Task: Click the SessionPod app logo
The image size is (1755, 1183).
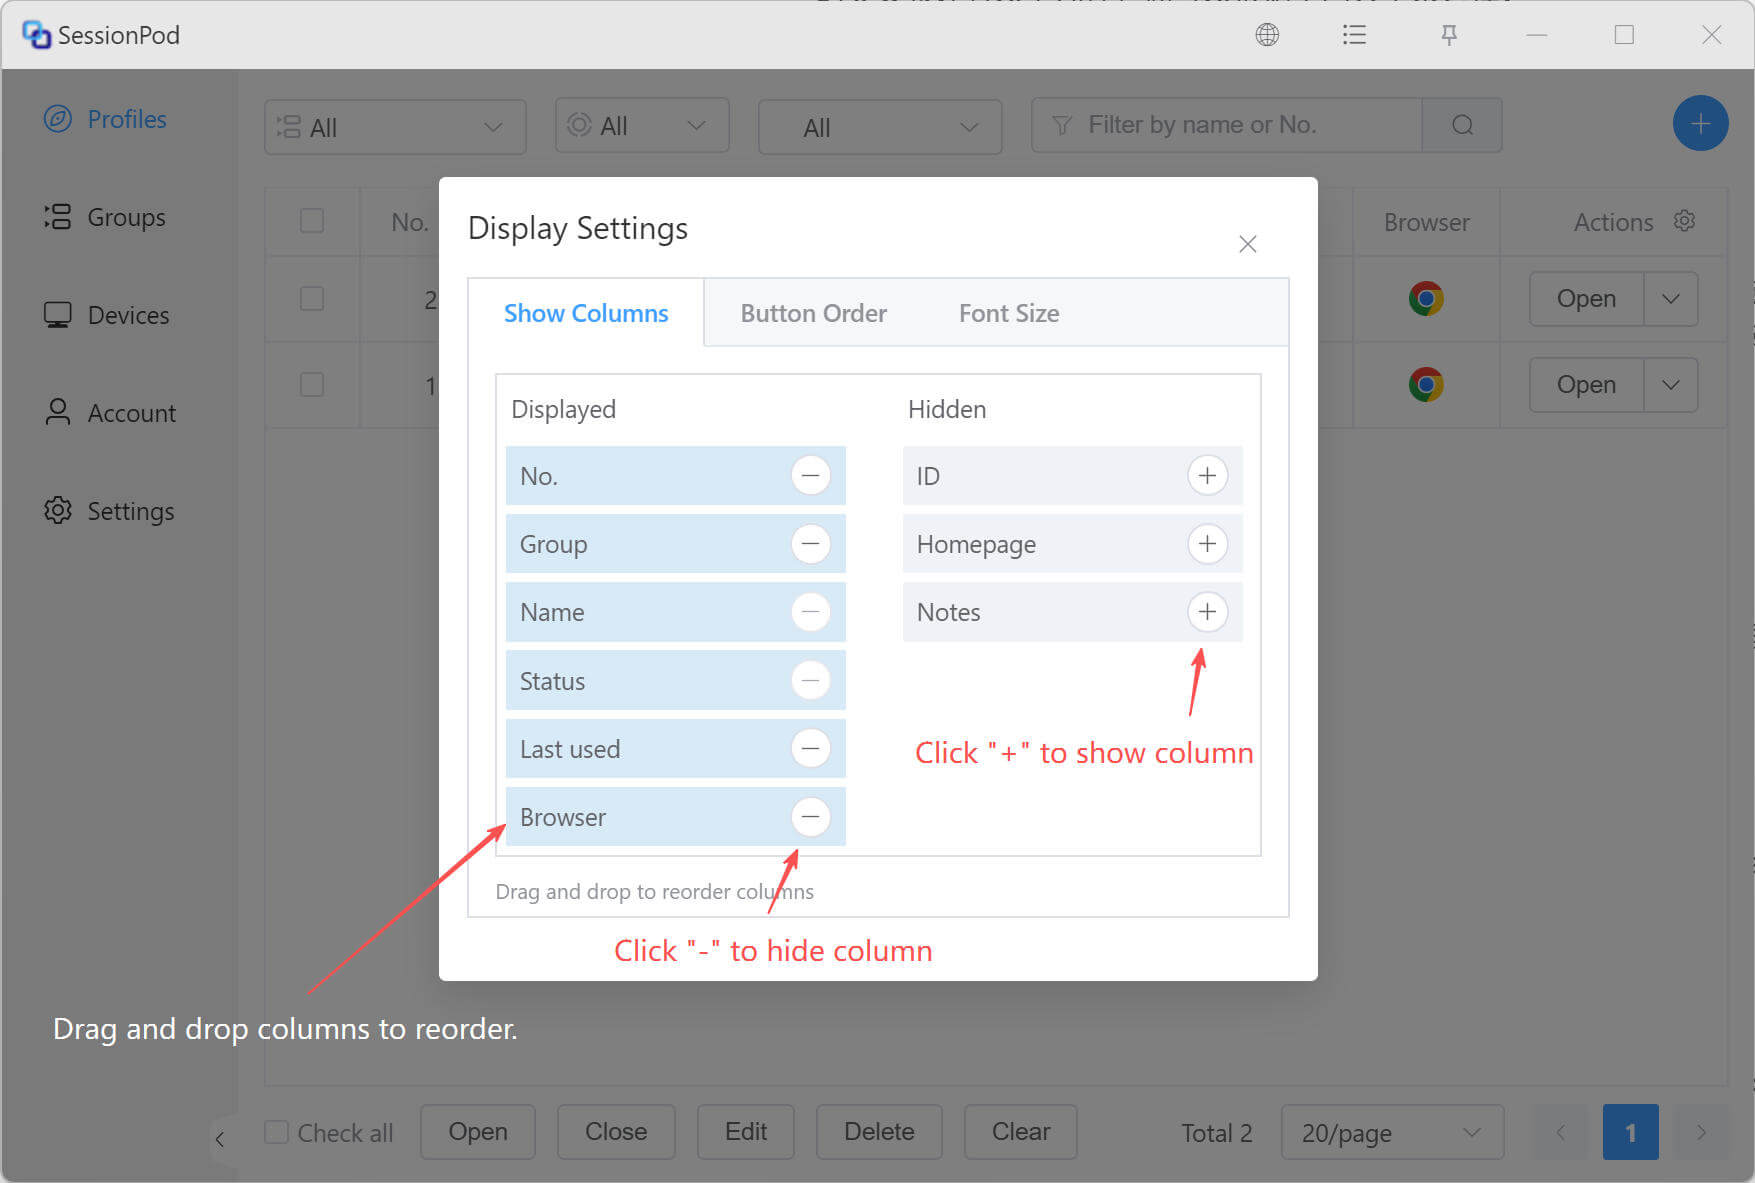Action: [x=36, y=35]
